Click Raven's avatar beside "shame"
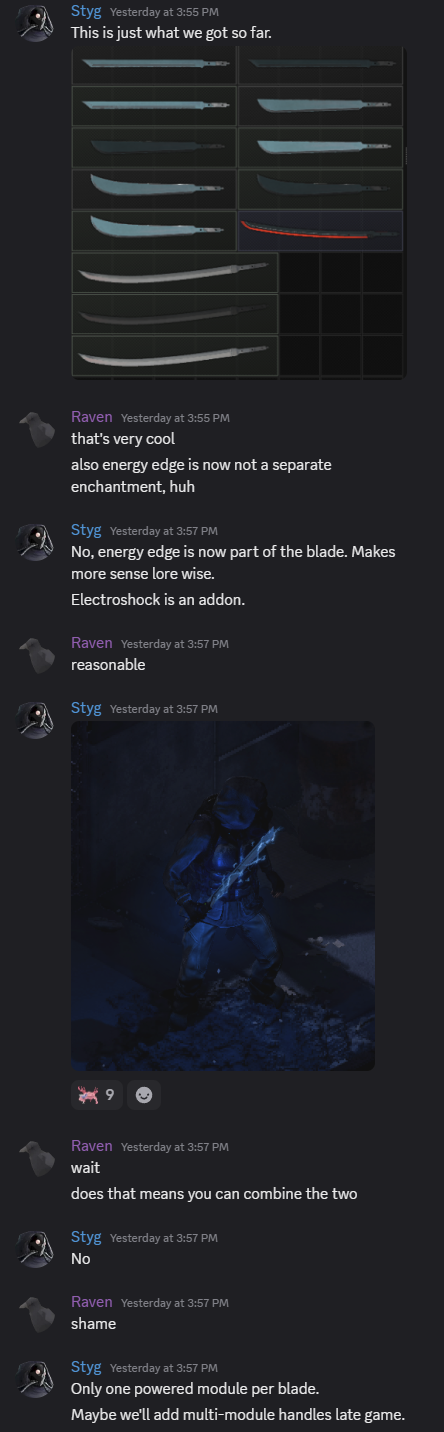Image resolution: width=444 pixels, height=1432 pixels. (36, 1313)
